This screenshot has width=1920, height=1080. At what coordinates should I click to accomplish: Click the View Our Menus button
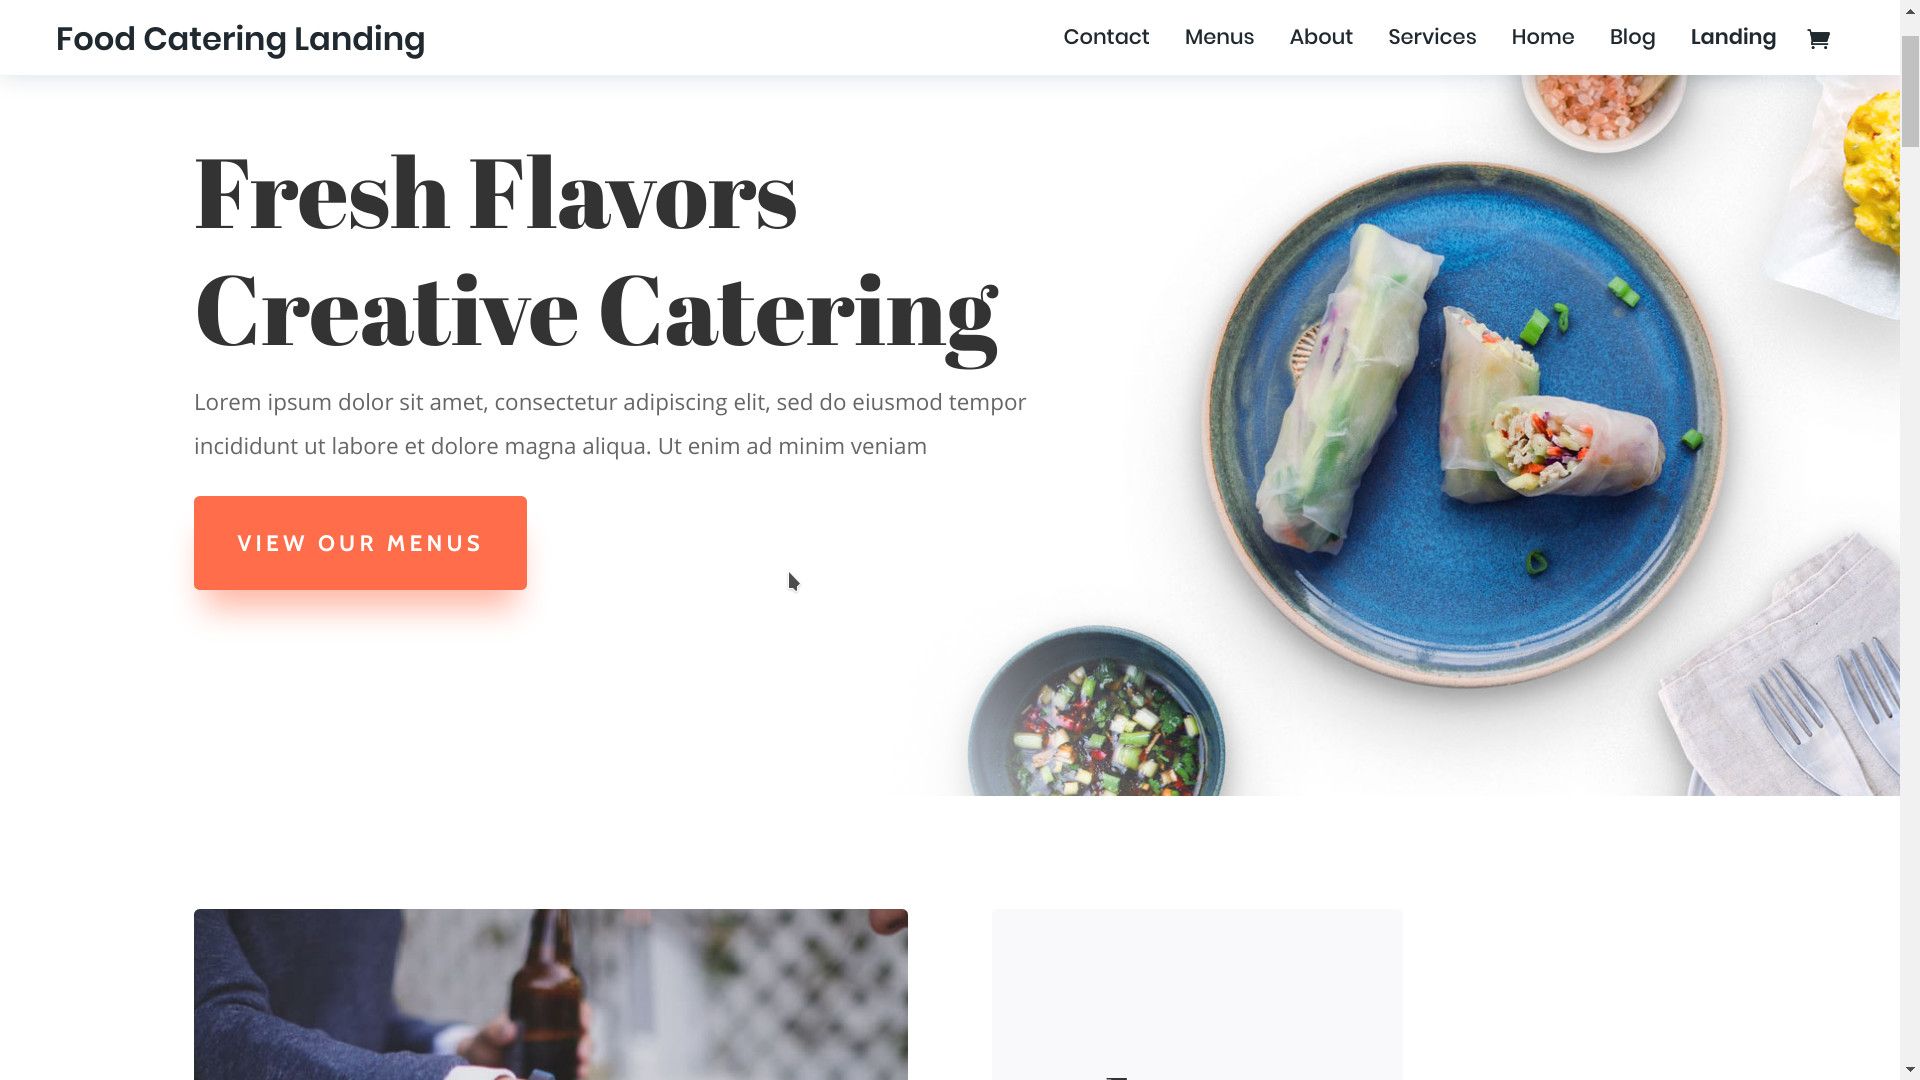pyautogui.click(x=360, y=543)
